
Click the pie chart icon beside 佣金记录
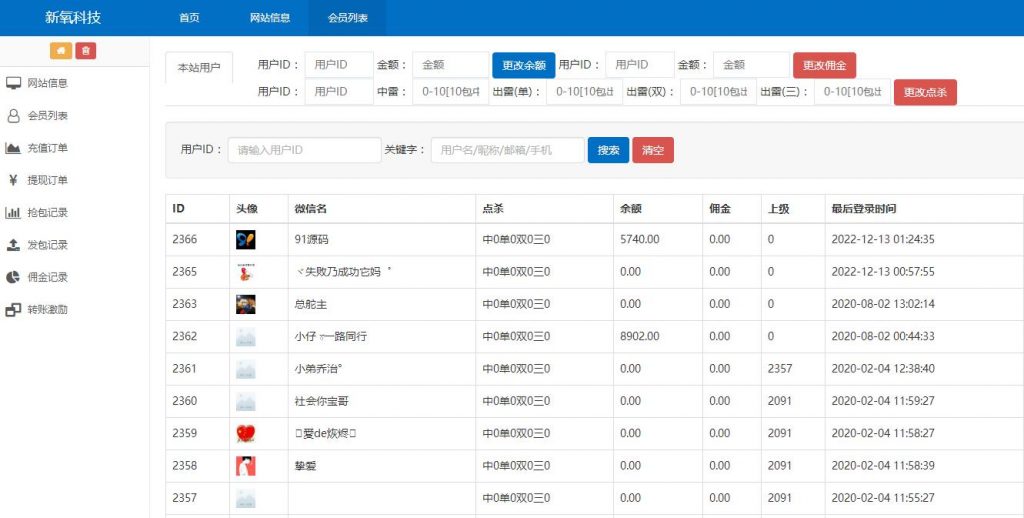click(x=14, y=277)
